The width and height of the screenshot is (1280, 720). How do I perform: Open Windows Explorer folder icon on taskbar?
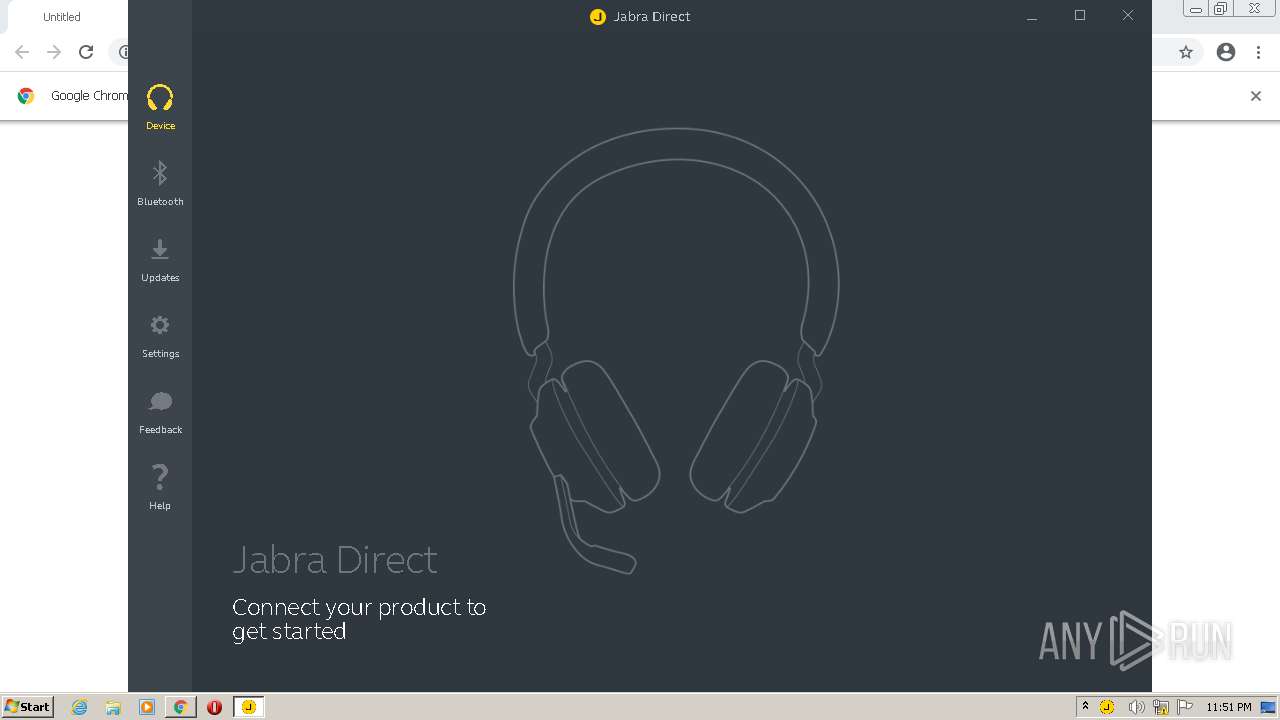pyautogui.click(x=113, y=707)
